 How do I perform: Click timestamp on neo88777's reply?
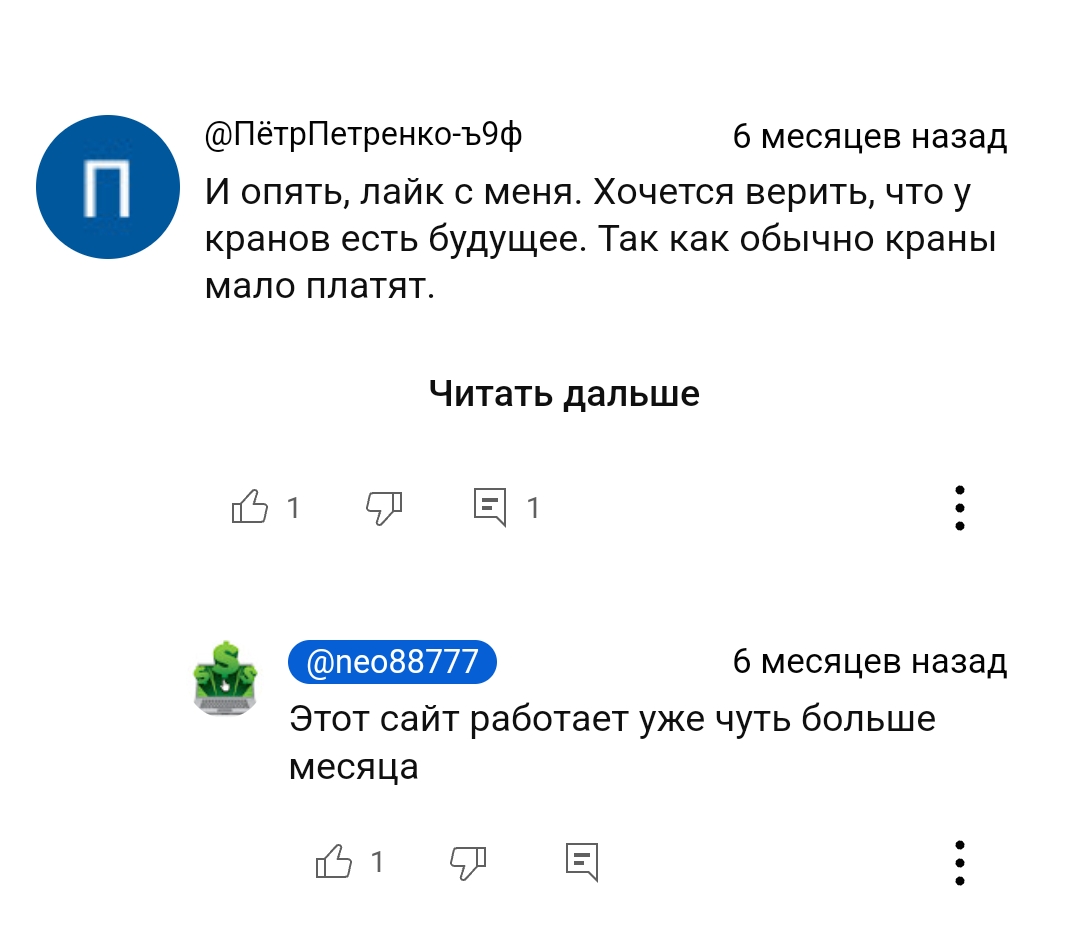pos(869,662)
